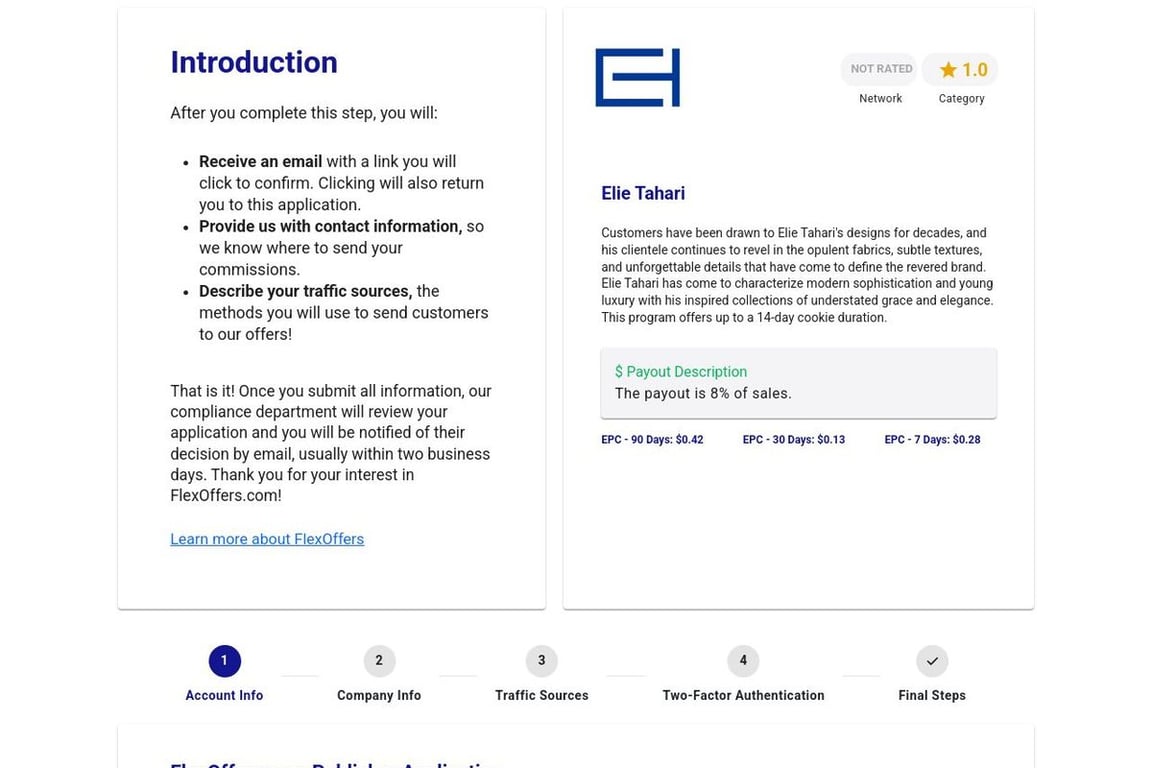The width and height of the screenshot is (1152, 768).
Task: Click the Company Info step label
Action: [379, 695]
